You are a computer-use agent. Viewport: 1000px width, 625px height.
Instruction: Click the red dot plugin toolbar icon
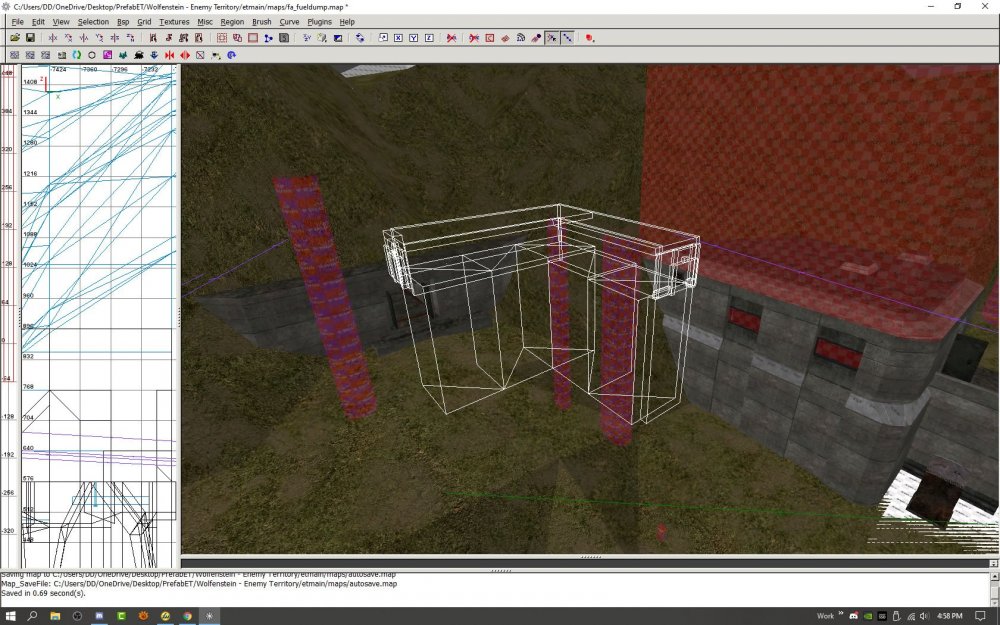(x=589, y=38)
